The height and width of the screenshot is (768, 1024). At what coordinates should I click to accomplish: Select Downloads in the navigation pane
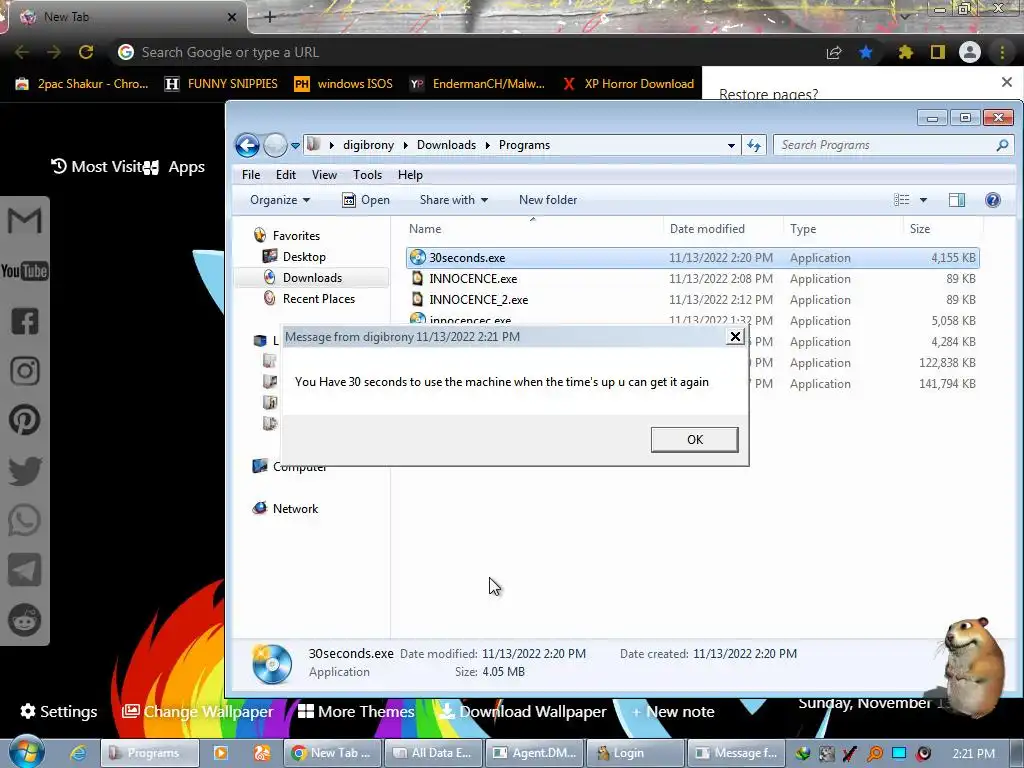(312, 278)
